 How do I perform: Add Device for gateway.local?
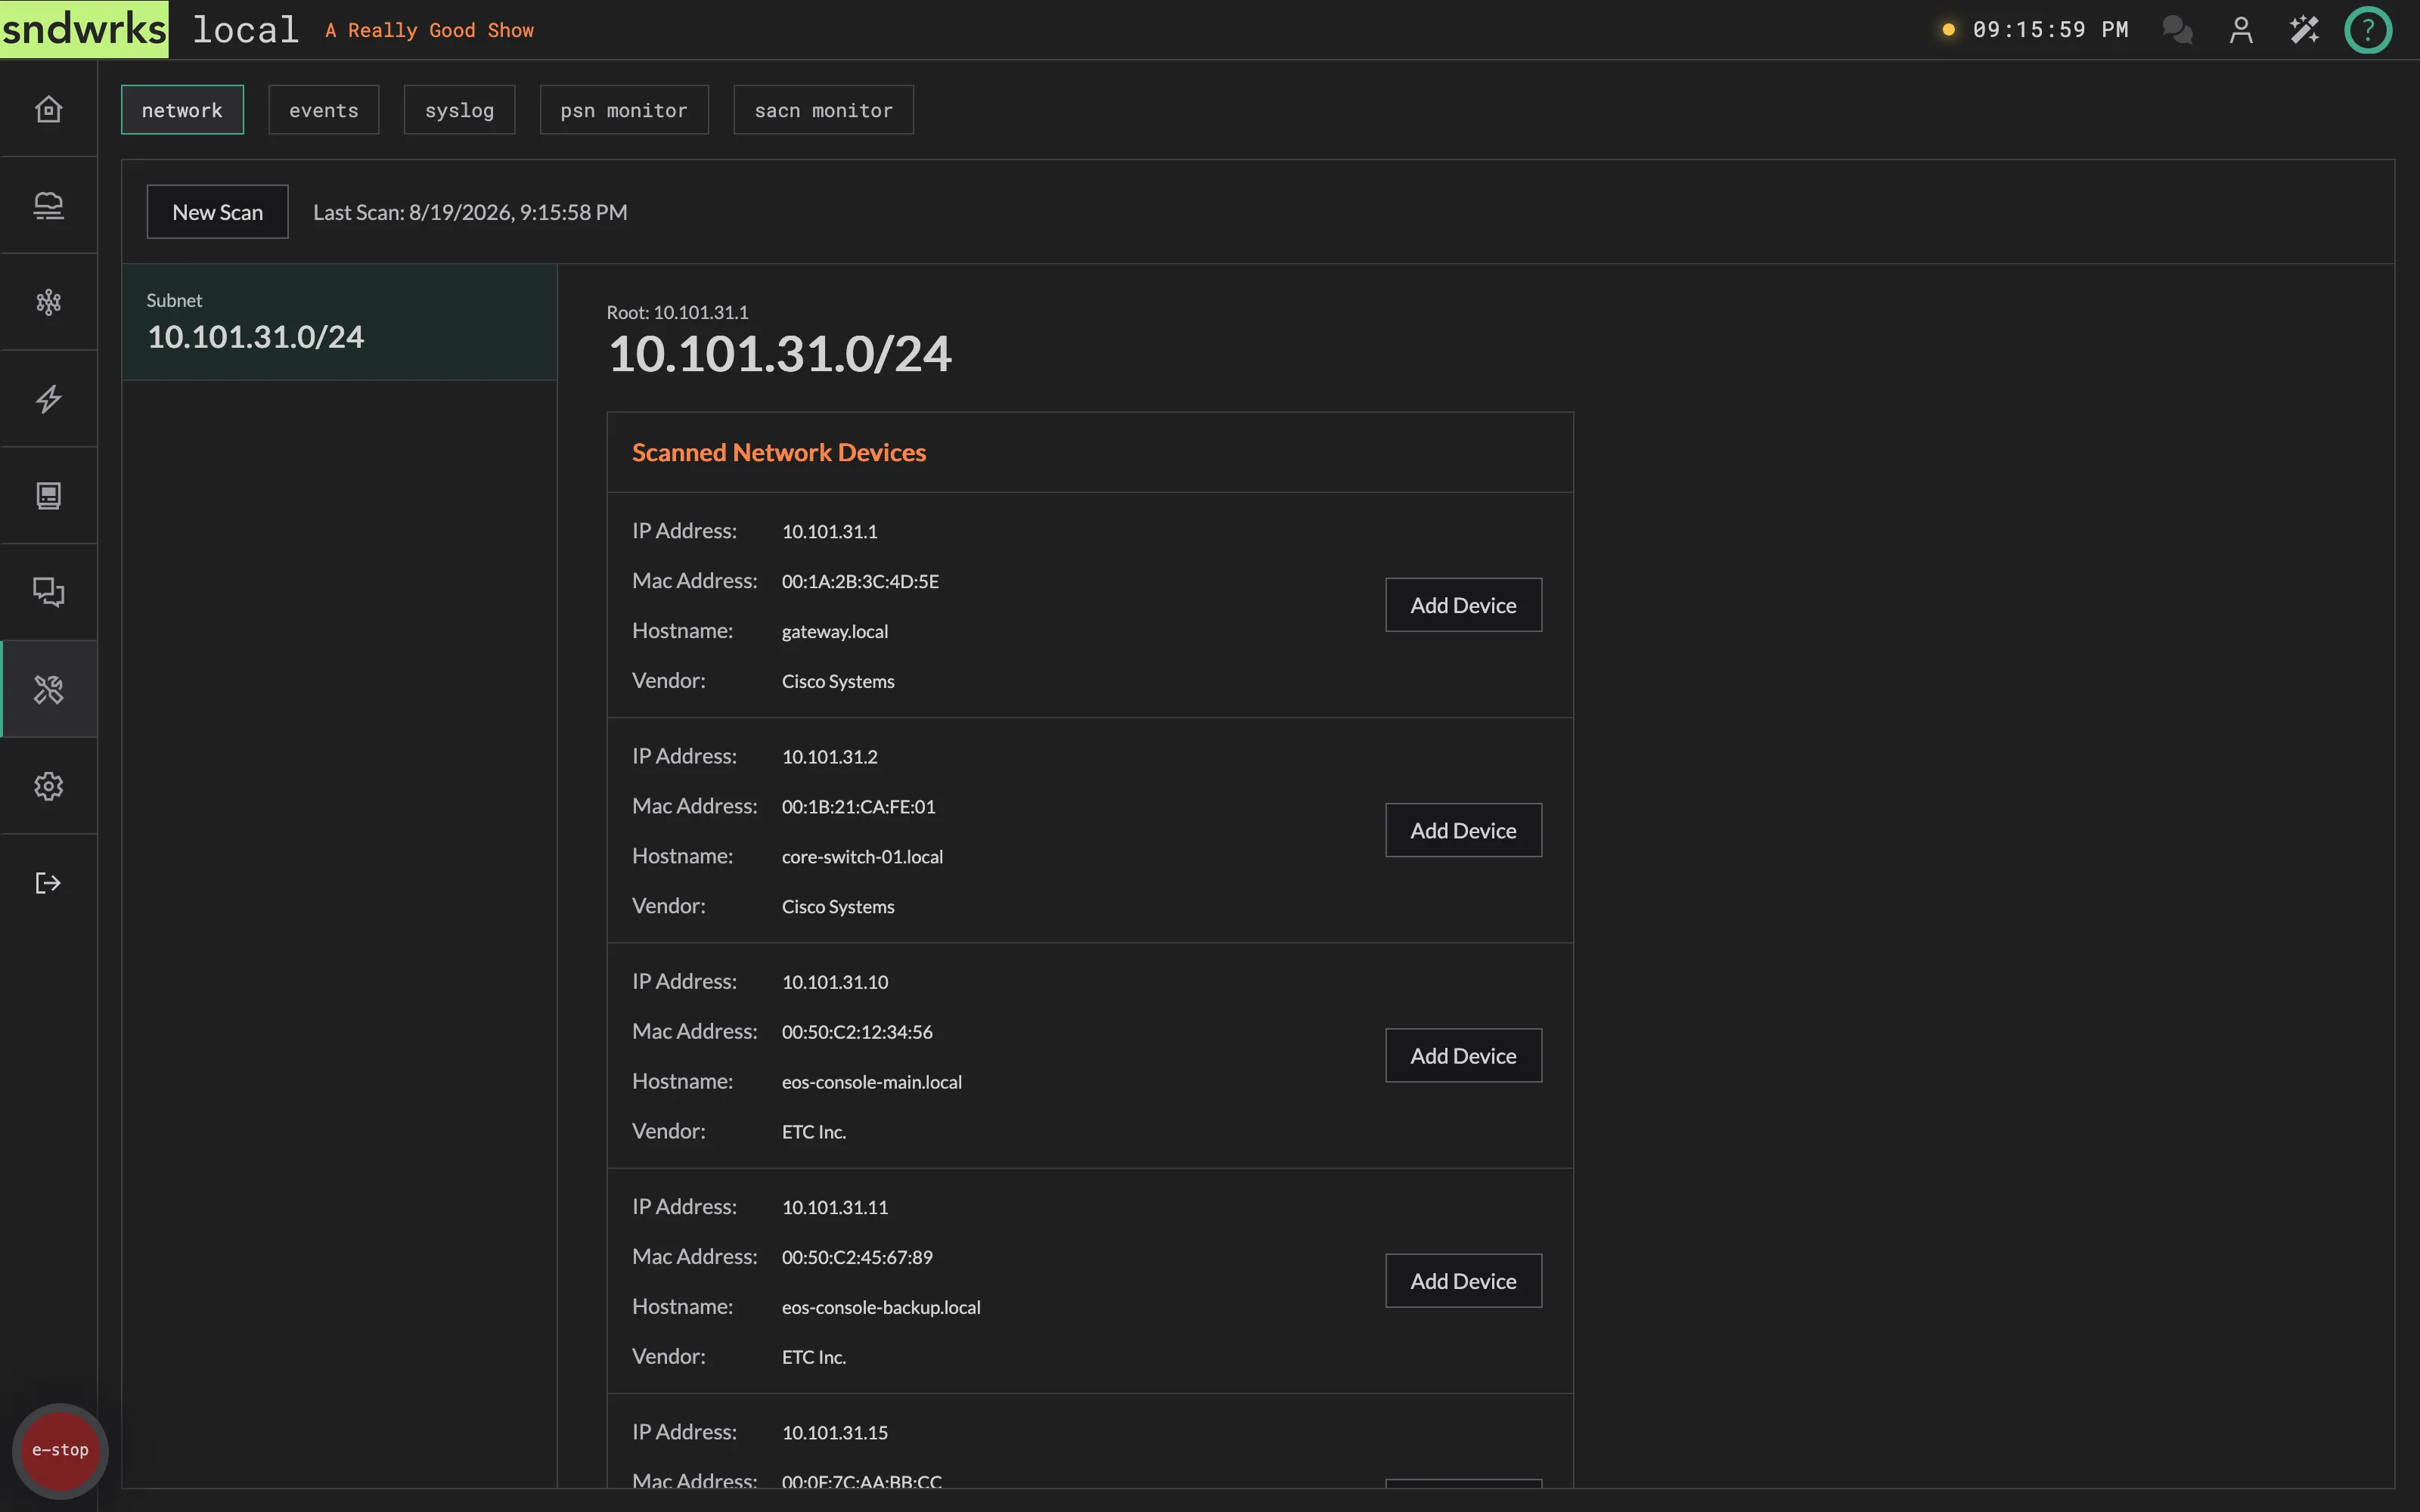1463,605
